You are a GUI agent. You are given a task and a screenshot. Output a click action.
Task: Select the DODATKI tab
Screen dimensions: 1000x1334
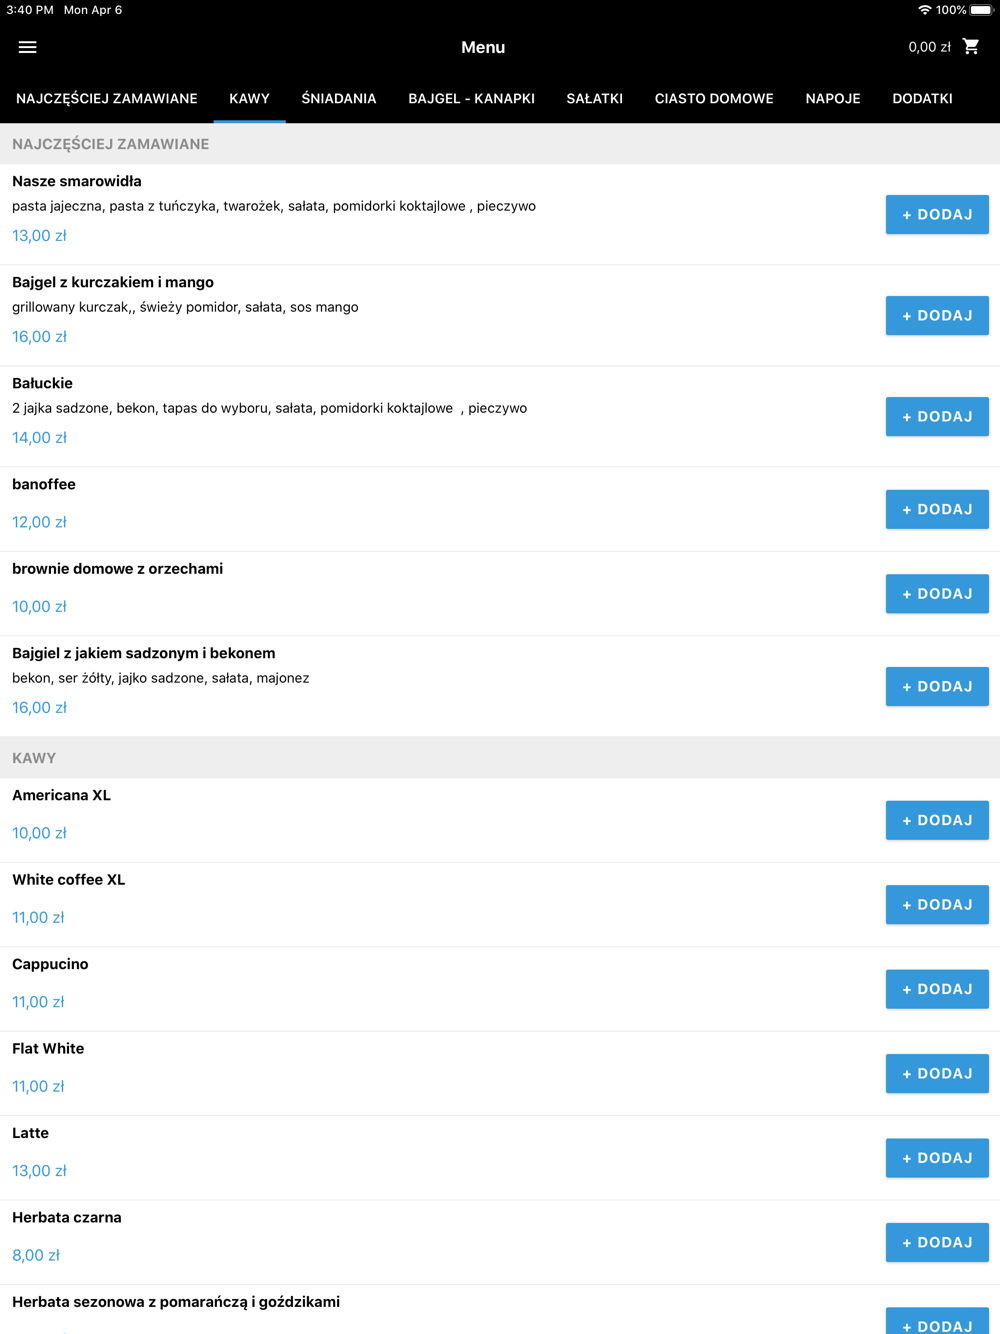coord(922,99)
